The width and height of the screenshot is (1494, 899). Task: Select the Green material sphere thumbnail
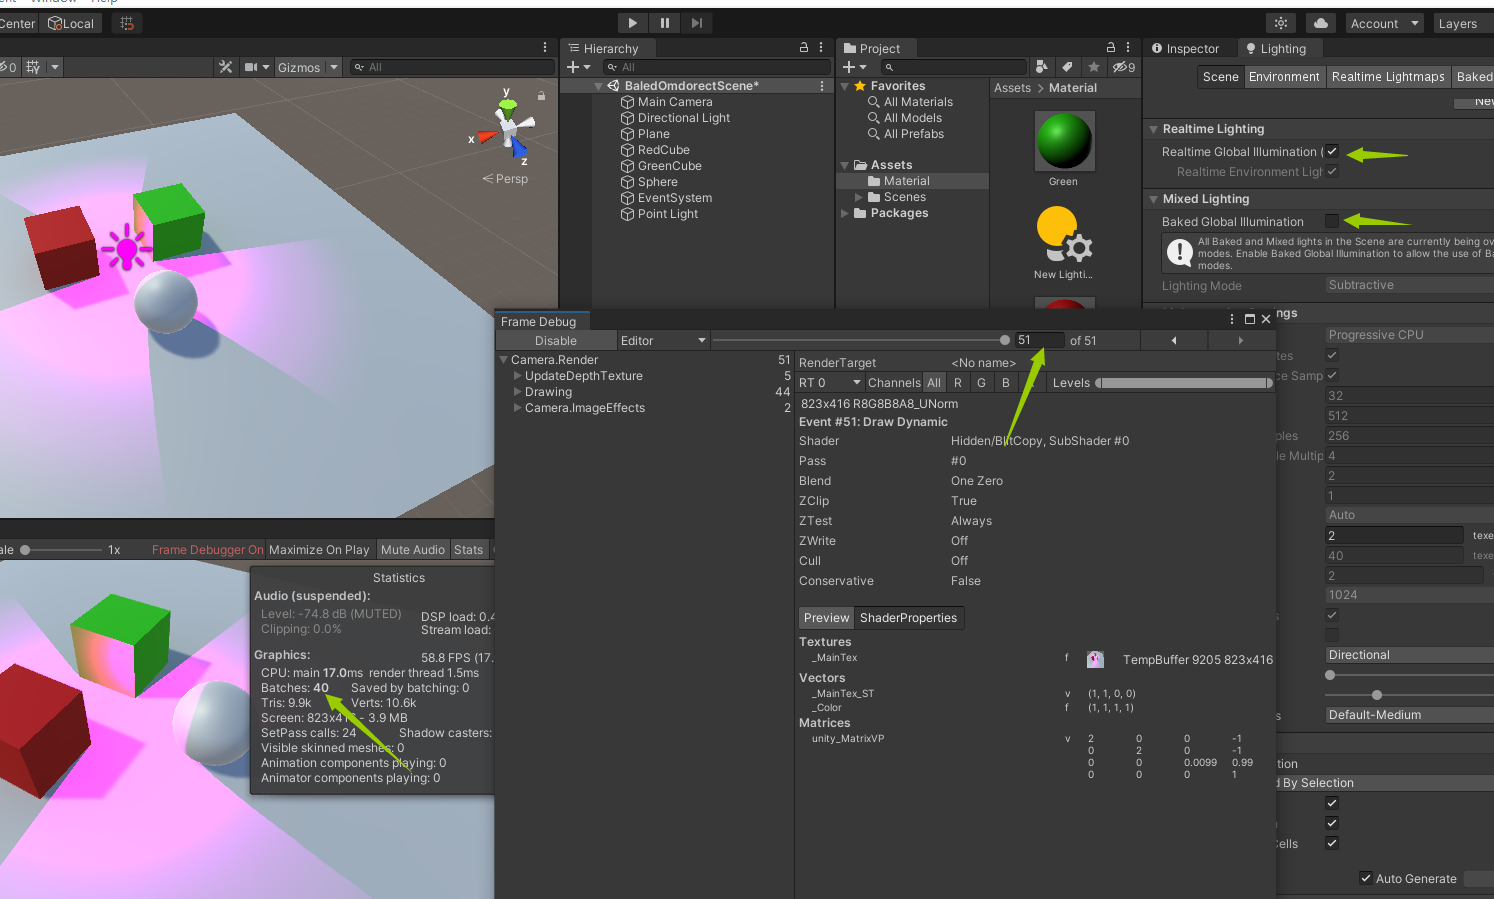1064,141
